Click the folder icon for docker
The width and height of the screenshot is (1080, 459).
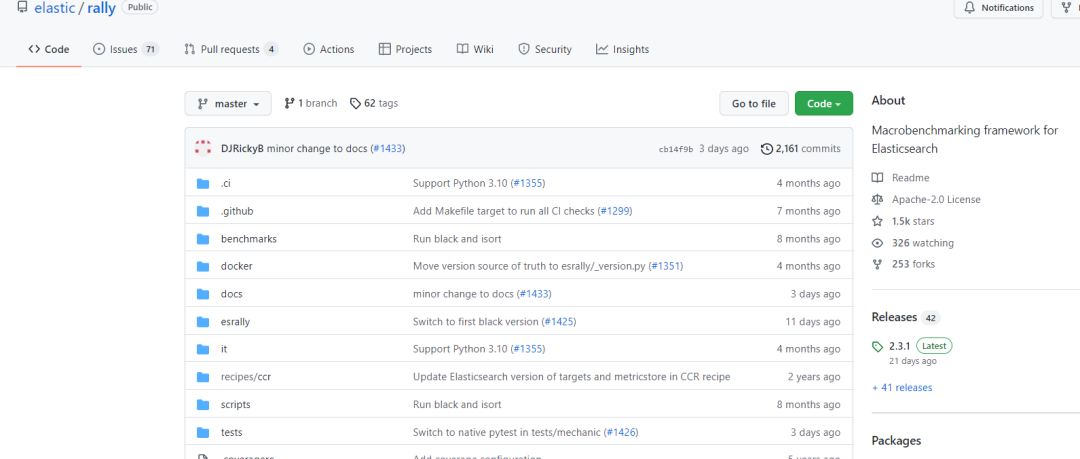click(202, 266)
